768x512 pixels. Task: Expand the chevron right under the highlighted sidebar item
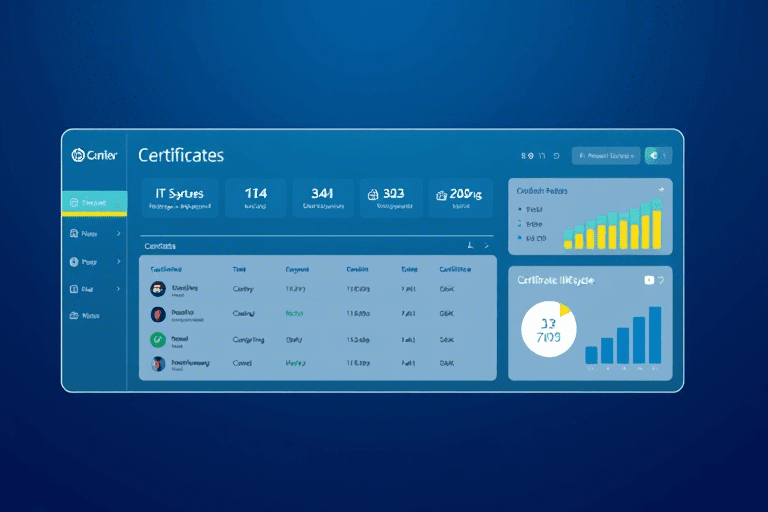point(119,234)
